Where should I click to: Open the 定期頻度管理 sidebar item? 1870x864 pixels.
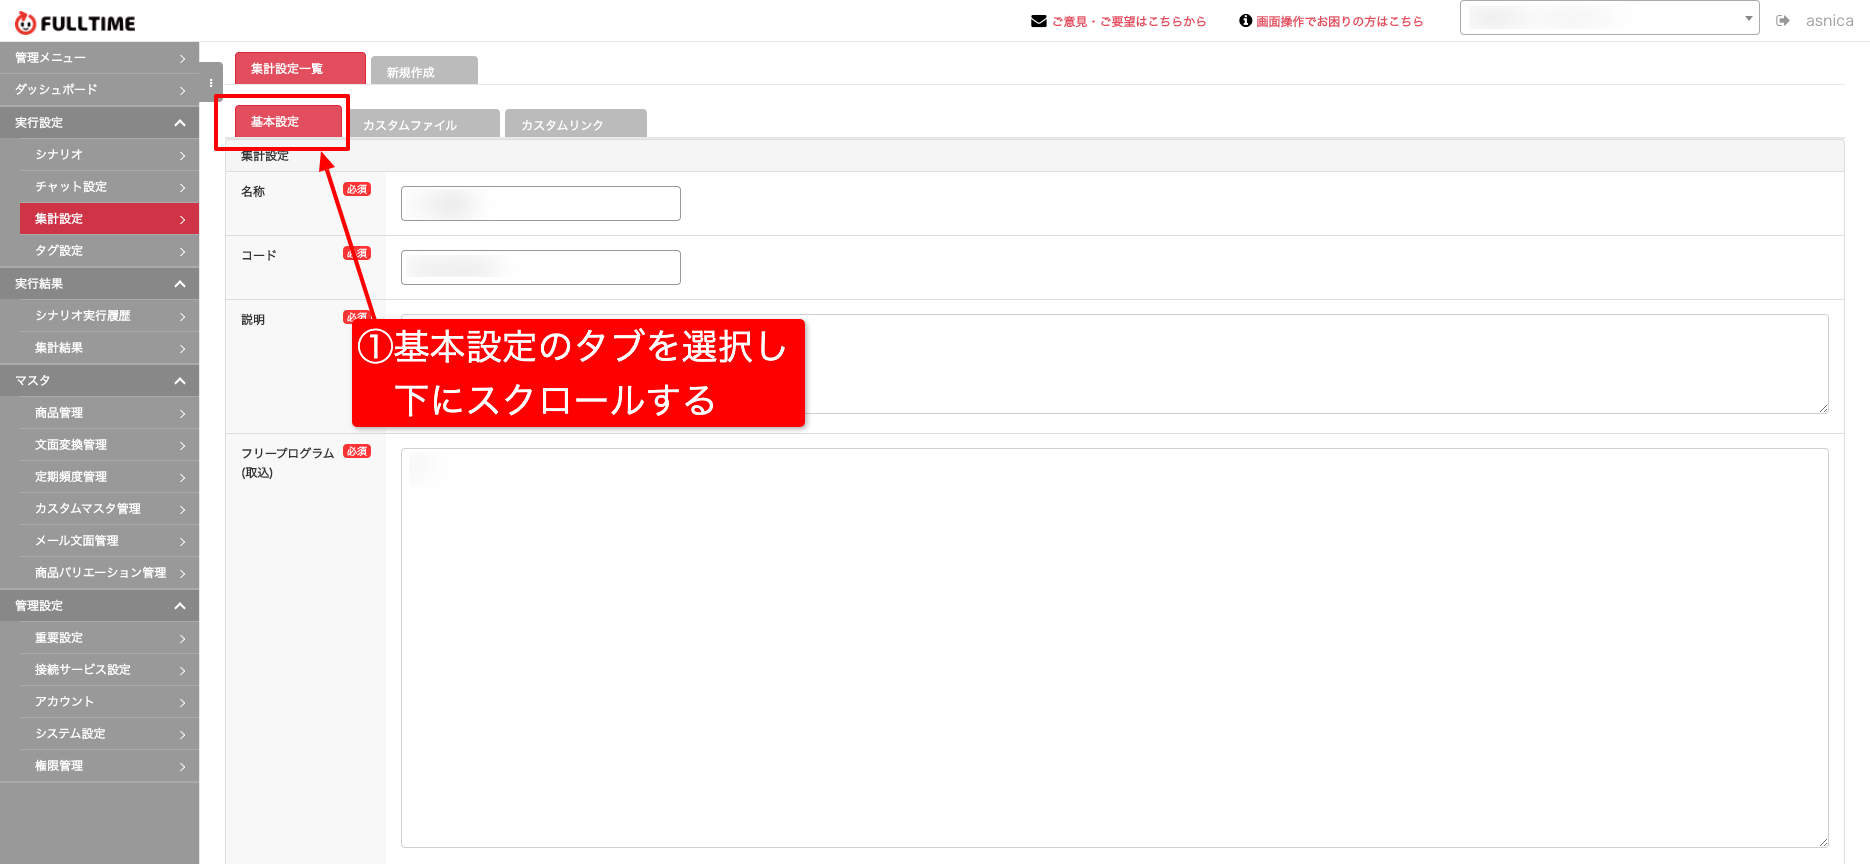[110, 476]
